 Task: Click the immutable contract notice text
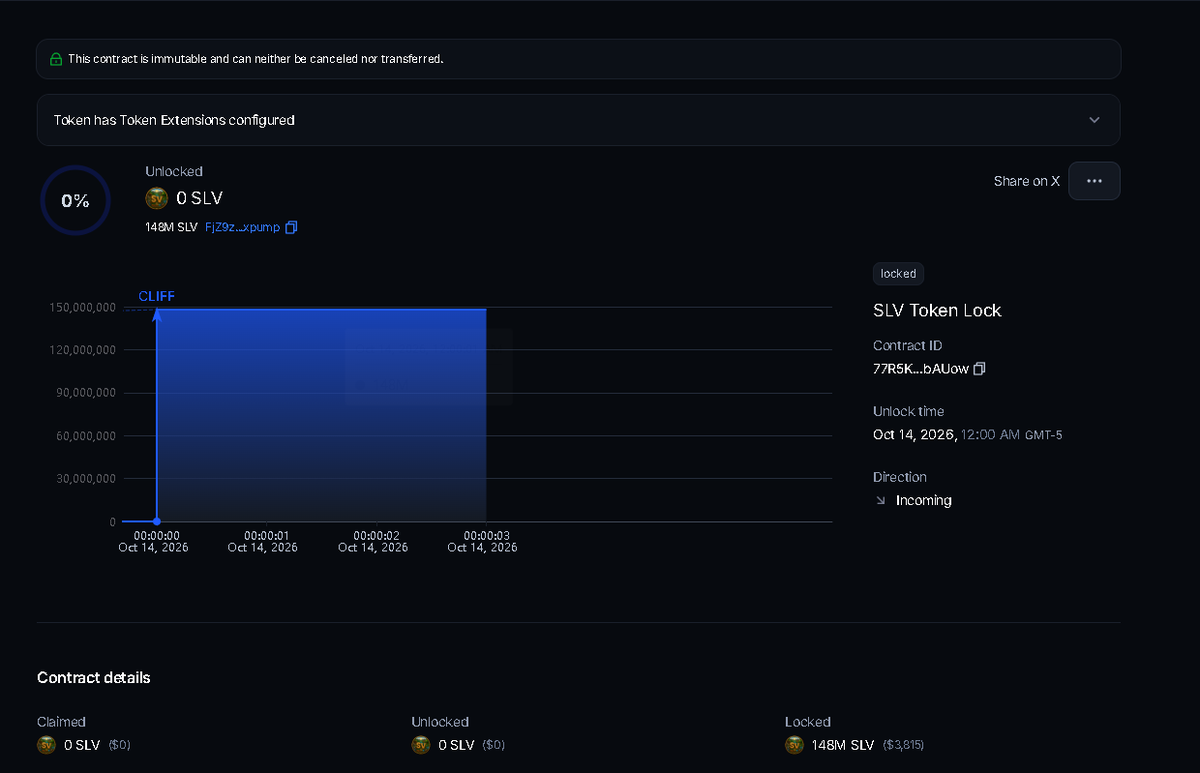(256, 59)
